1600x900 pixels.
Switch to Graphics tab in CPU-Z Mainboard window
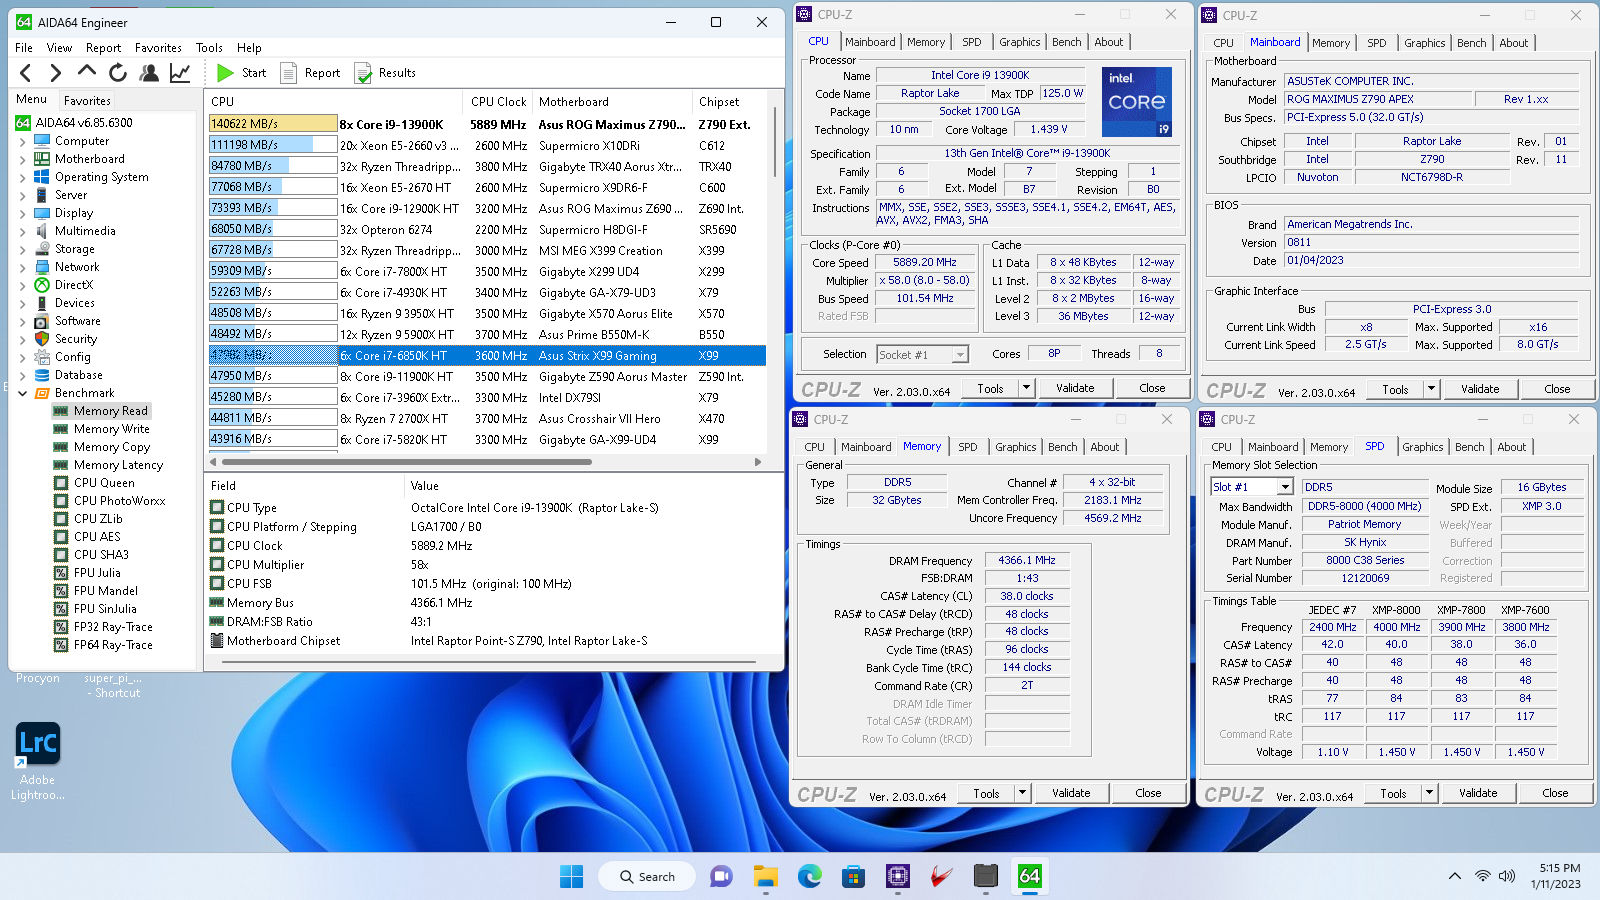point(1424,43)
